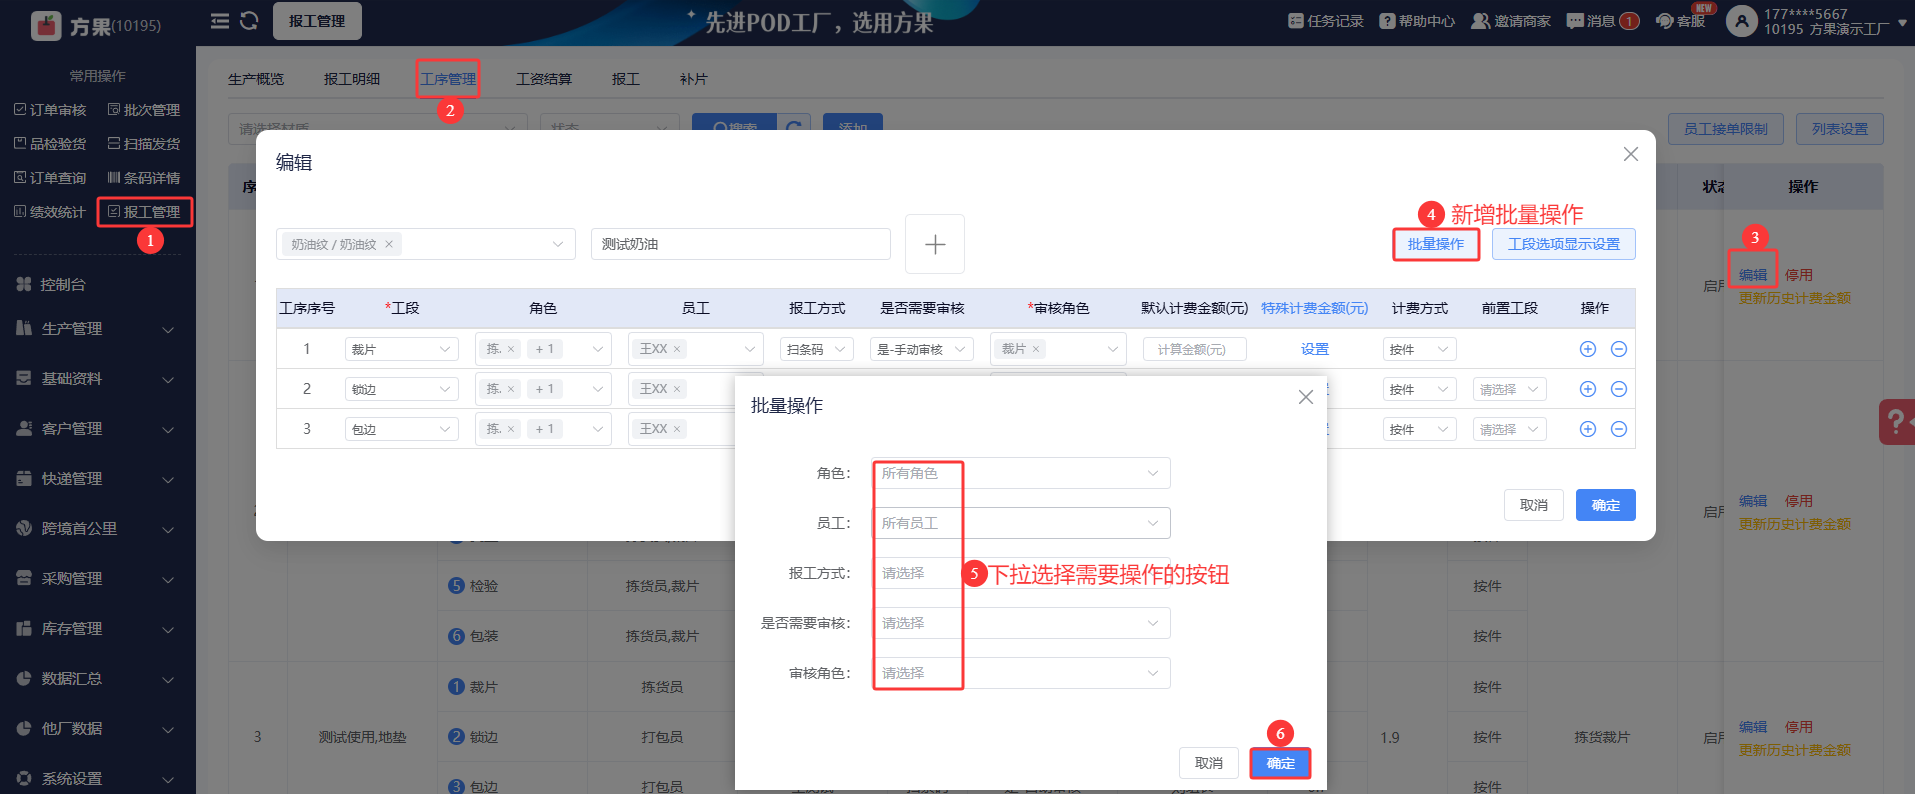Open the 包边 工段 dropdown in row 3

coord(402,429)
